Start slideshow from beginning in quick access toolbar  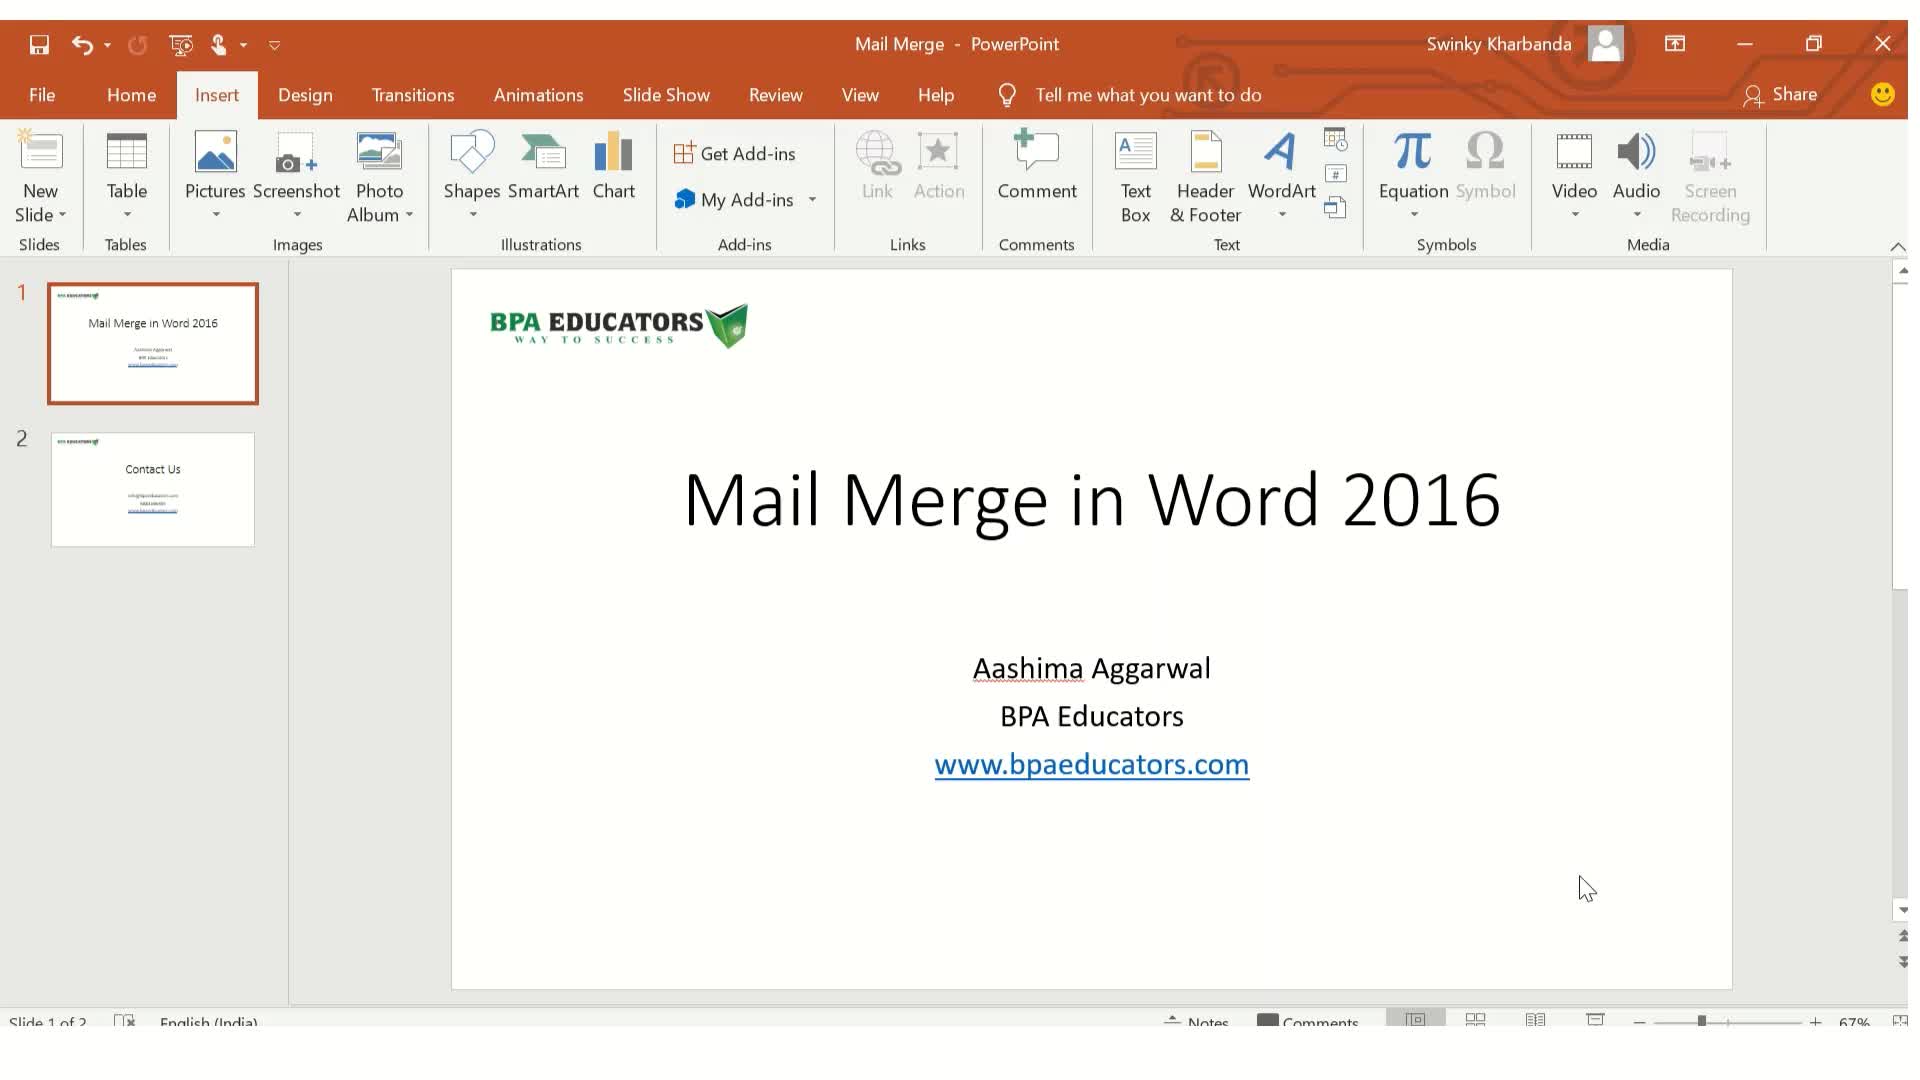(x=181, y=45)
